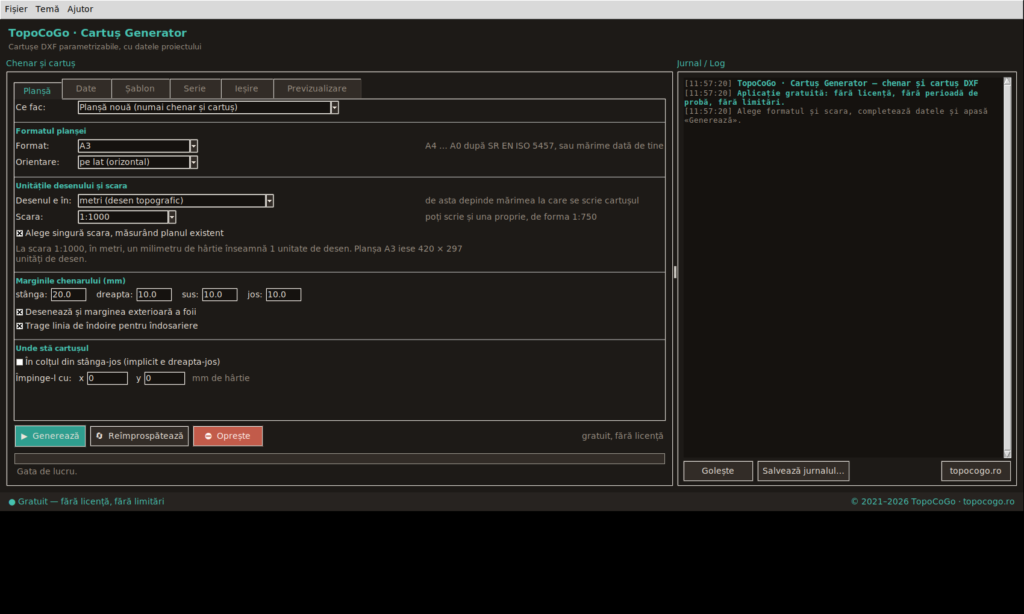This screenshot has width=1024, height=614.
Task: Switch to the Previzualizare tab
Action: coord(317,88)
